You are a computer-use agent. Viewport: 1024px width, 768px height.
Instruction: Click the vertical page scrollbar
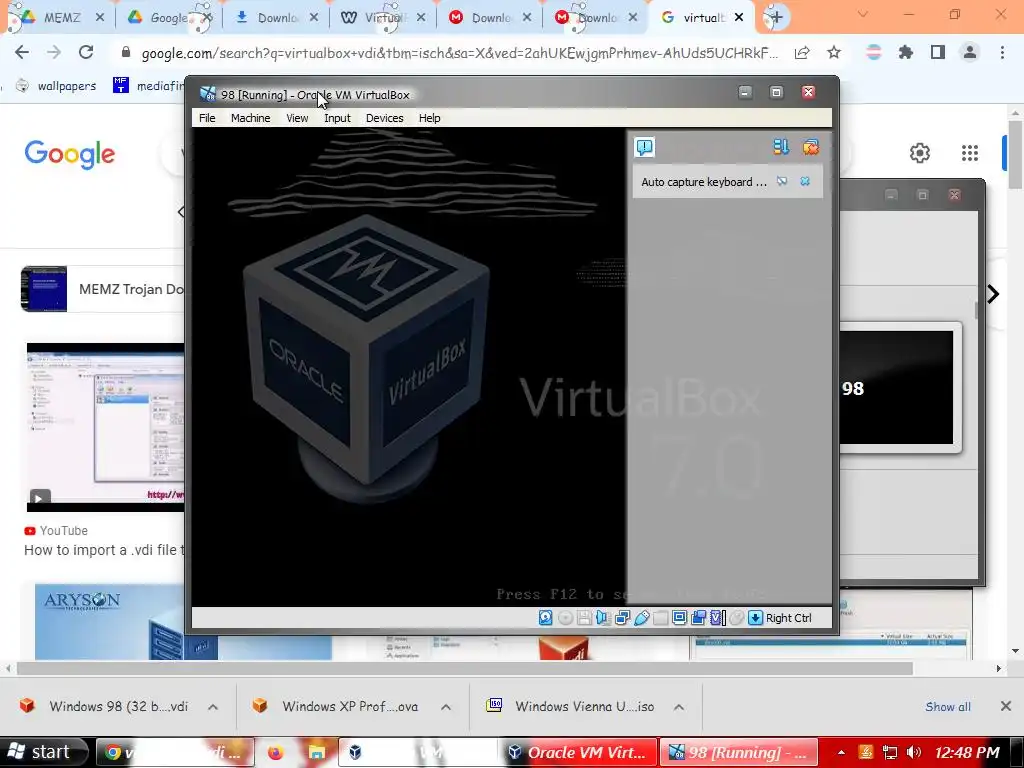[1015, 154]
